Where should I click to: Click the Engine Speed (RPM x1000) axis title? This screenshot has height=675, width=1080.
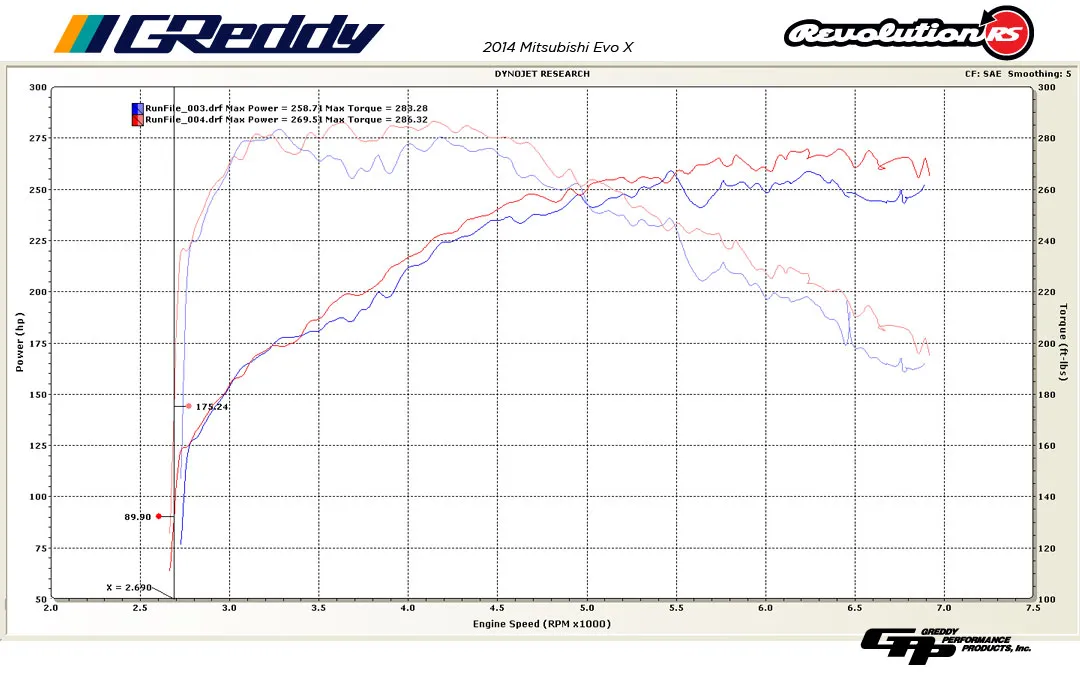pyautogui.click(x=541, y=623)
